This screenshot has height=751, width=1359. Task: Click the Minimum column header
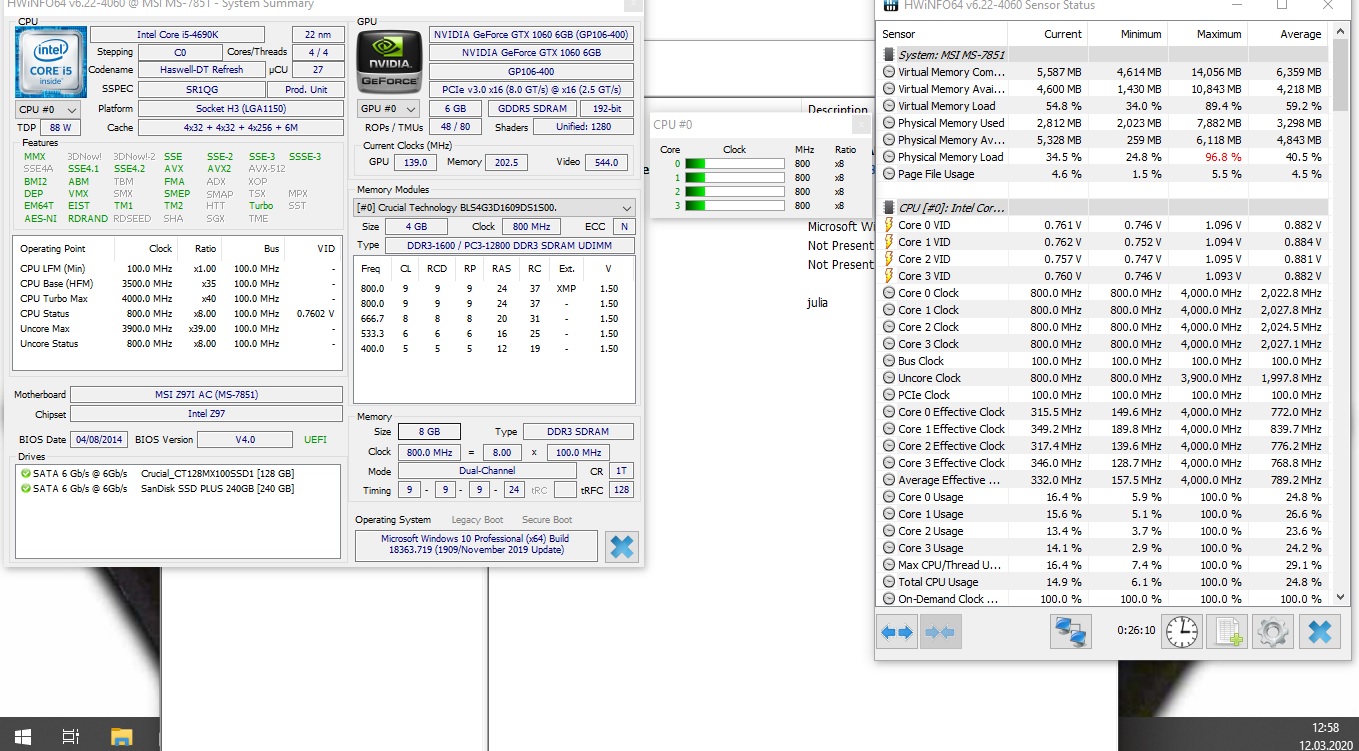pyautogui.click(x=1127, y=34)
